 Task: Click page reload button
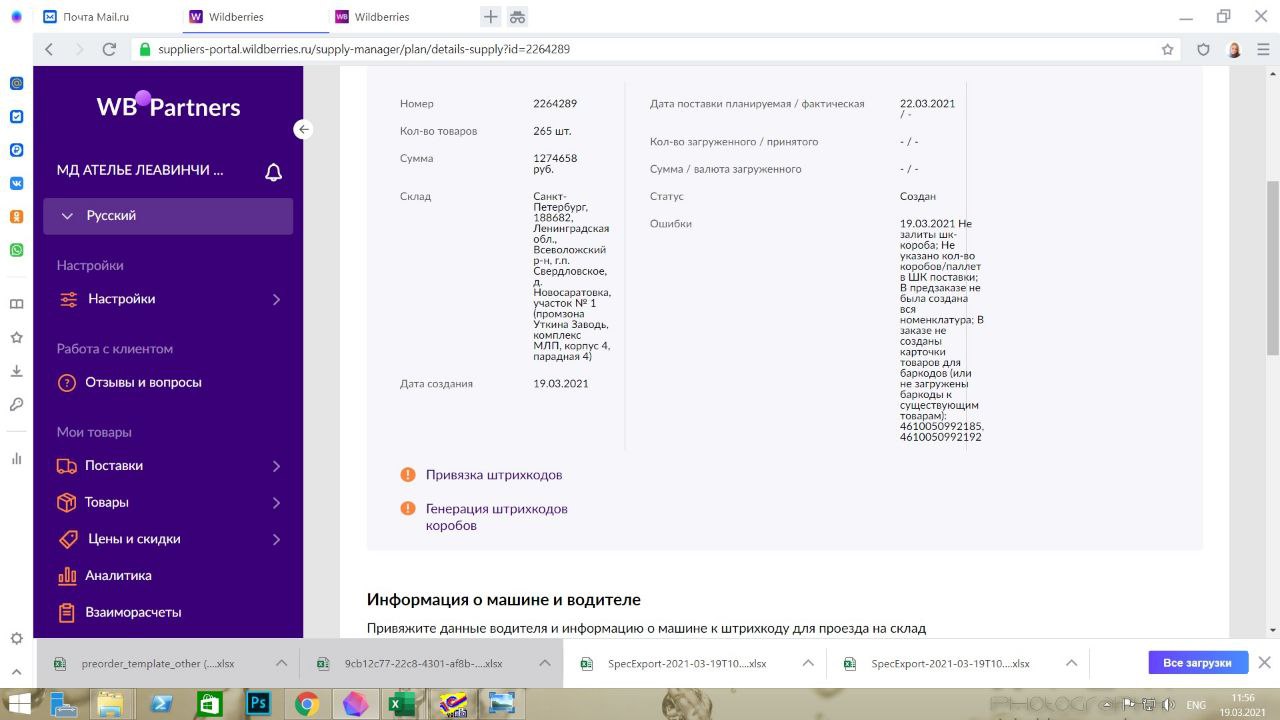(109, 49)
